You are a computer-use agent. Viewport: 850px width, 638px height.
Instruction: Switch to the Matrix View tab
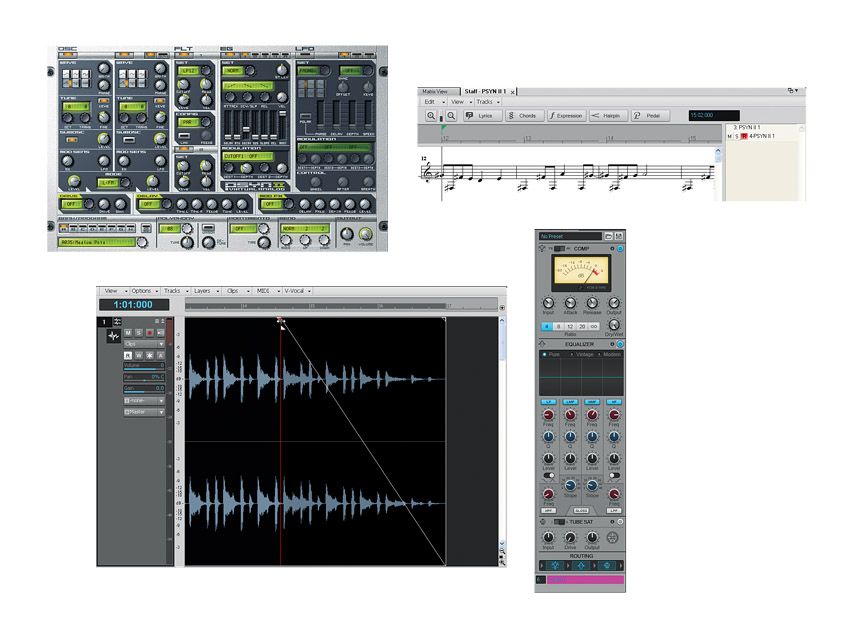click(x=437, y=91)
